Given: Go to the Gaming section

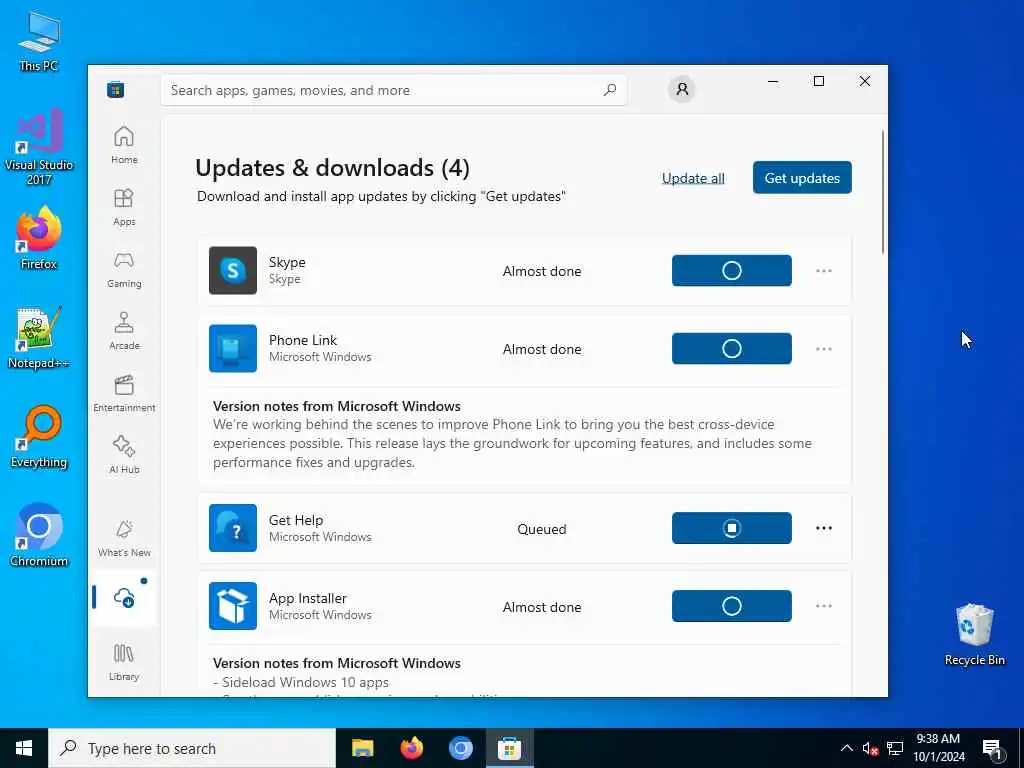Looking at the screenshot, I should pos(124,269).
